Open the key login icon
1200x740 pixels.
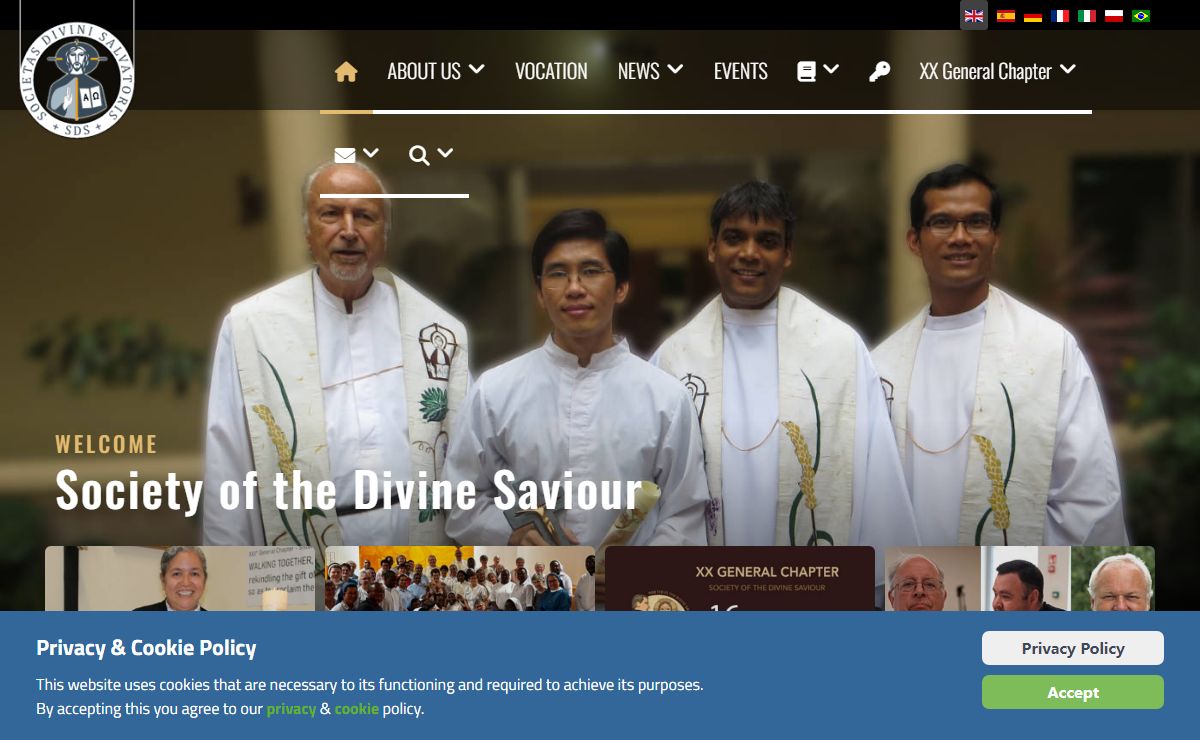coord(879,71)
